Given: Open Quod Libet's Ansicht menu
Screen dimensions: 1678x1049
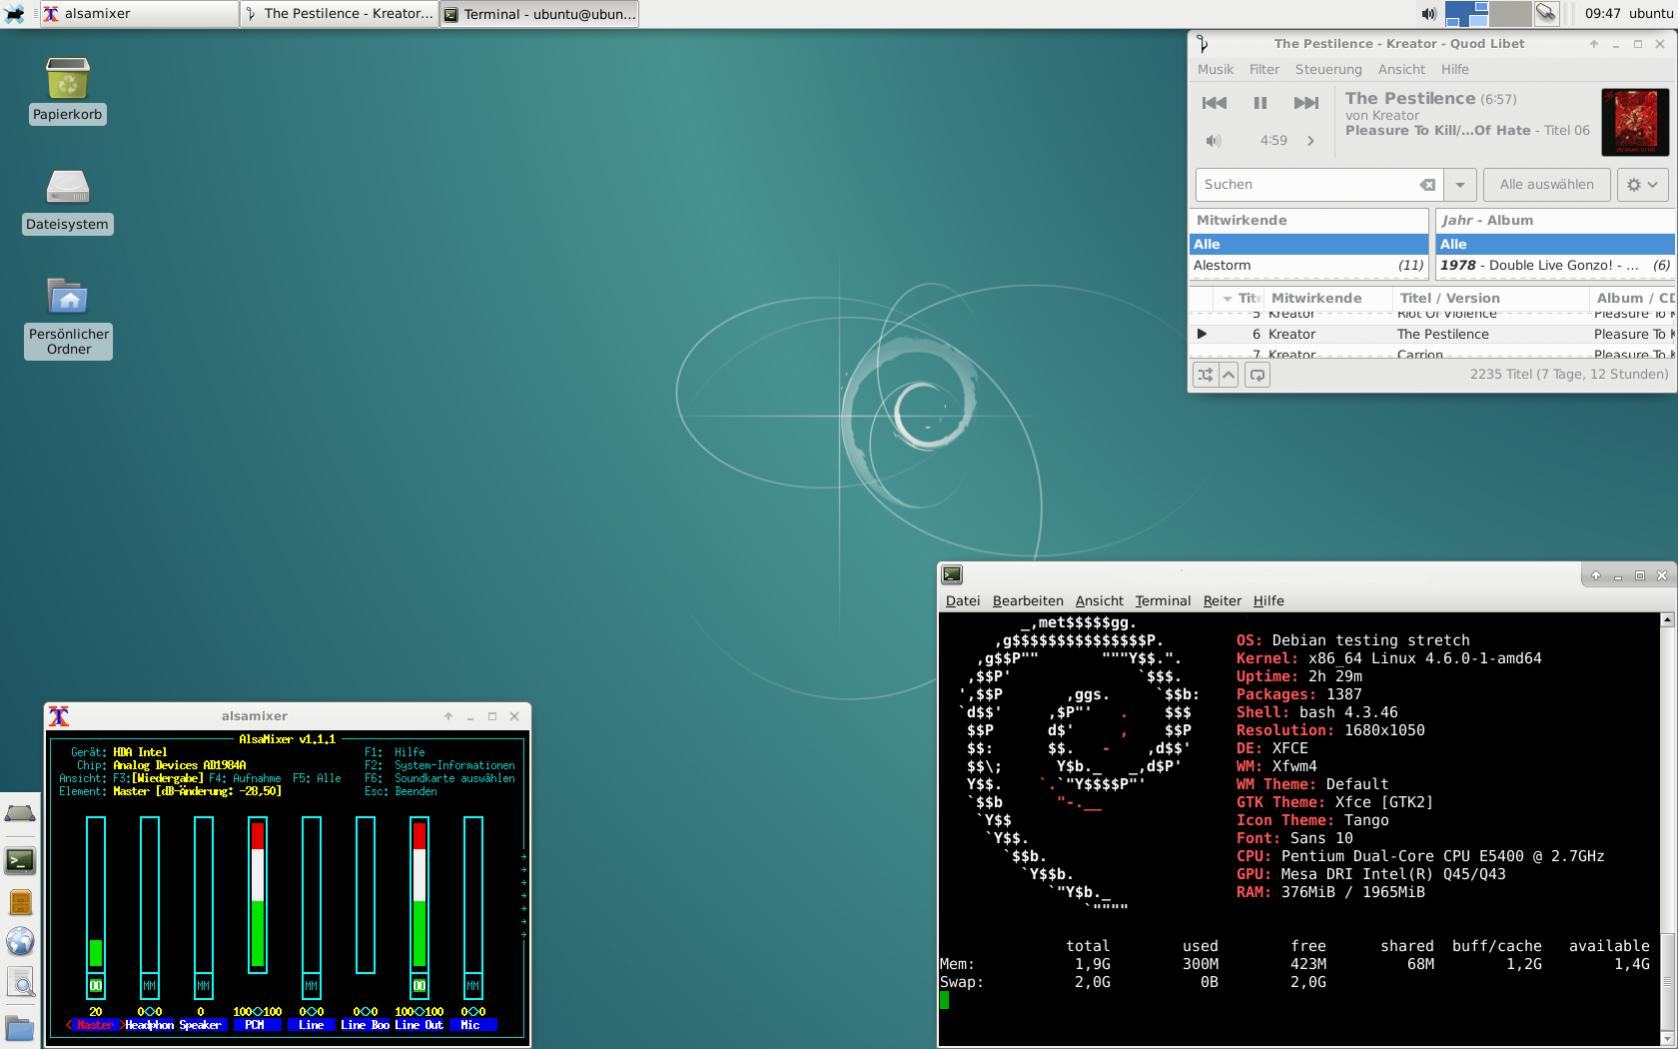Looking at the screenshot, I should [1401, 69].
